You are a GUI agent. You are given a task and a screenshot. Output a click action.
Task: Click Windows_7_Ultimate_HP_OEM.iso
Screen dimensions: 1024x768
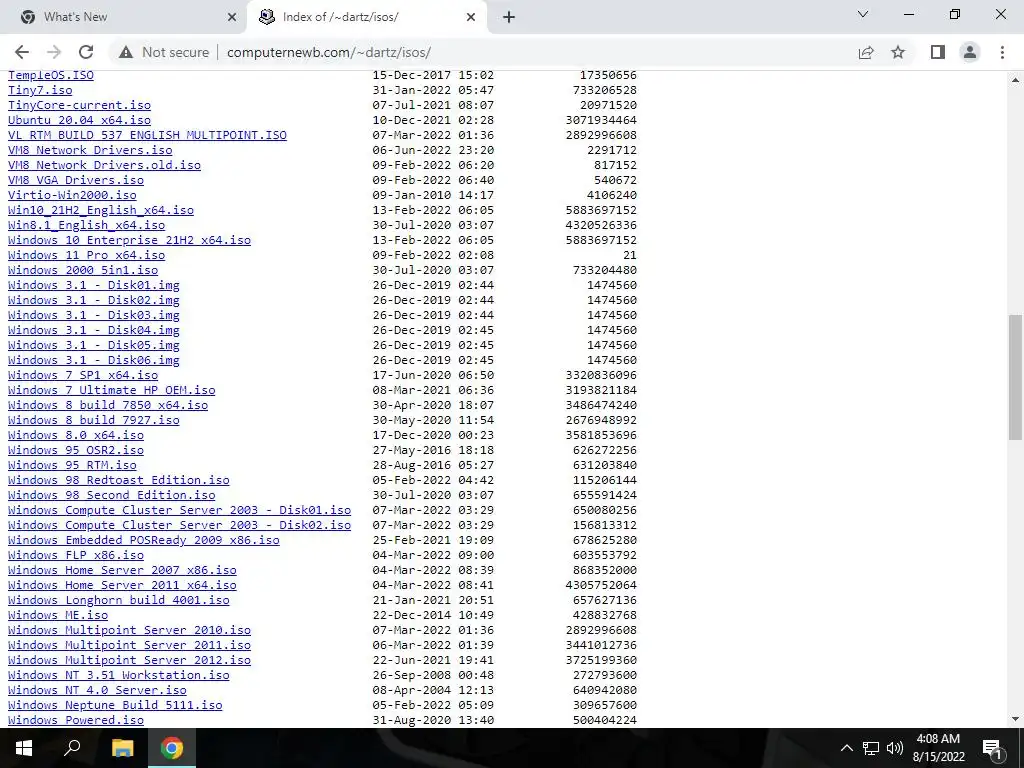[x=112, y=391]
